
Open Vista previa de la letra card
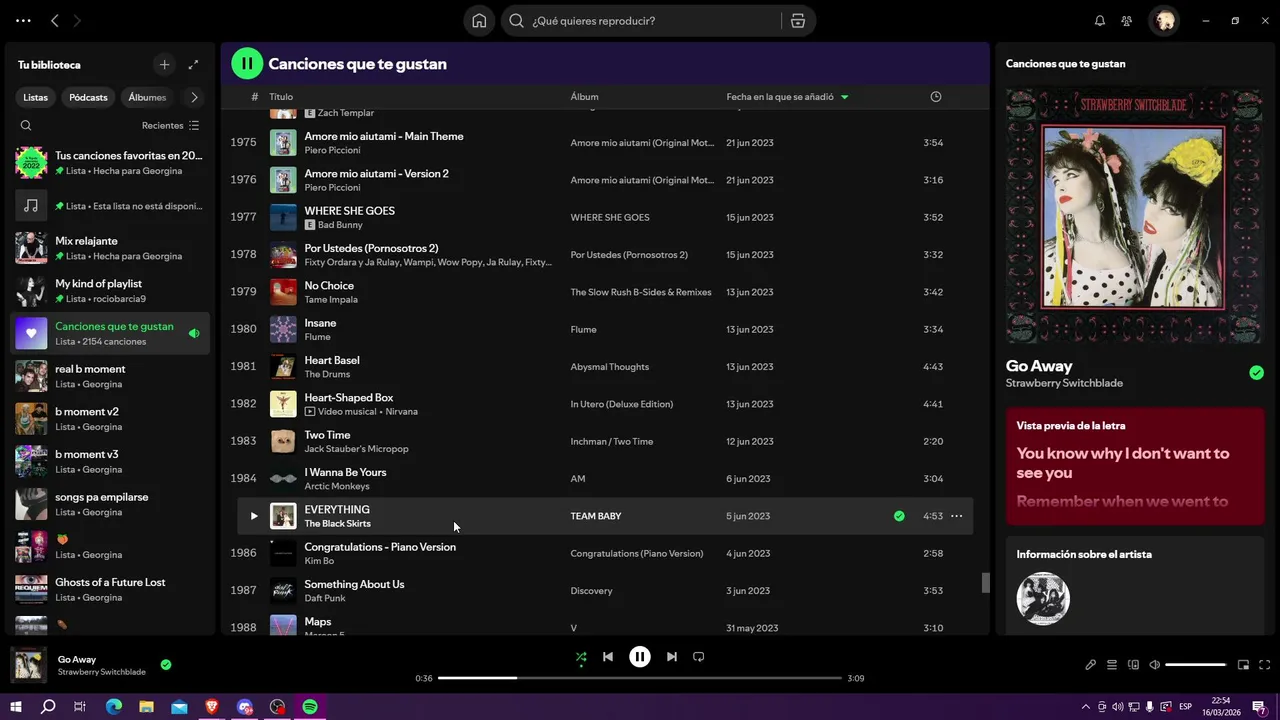1135,466
